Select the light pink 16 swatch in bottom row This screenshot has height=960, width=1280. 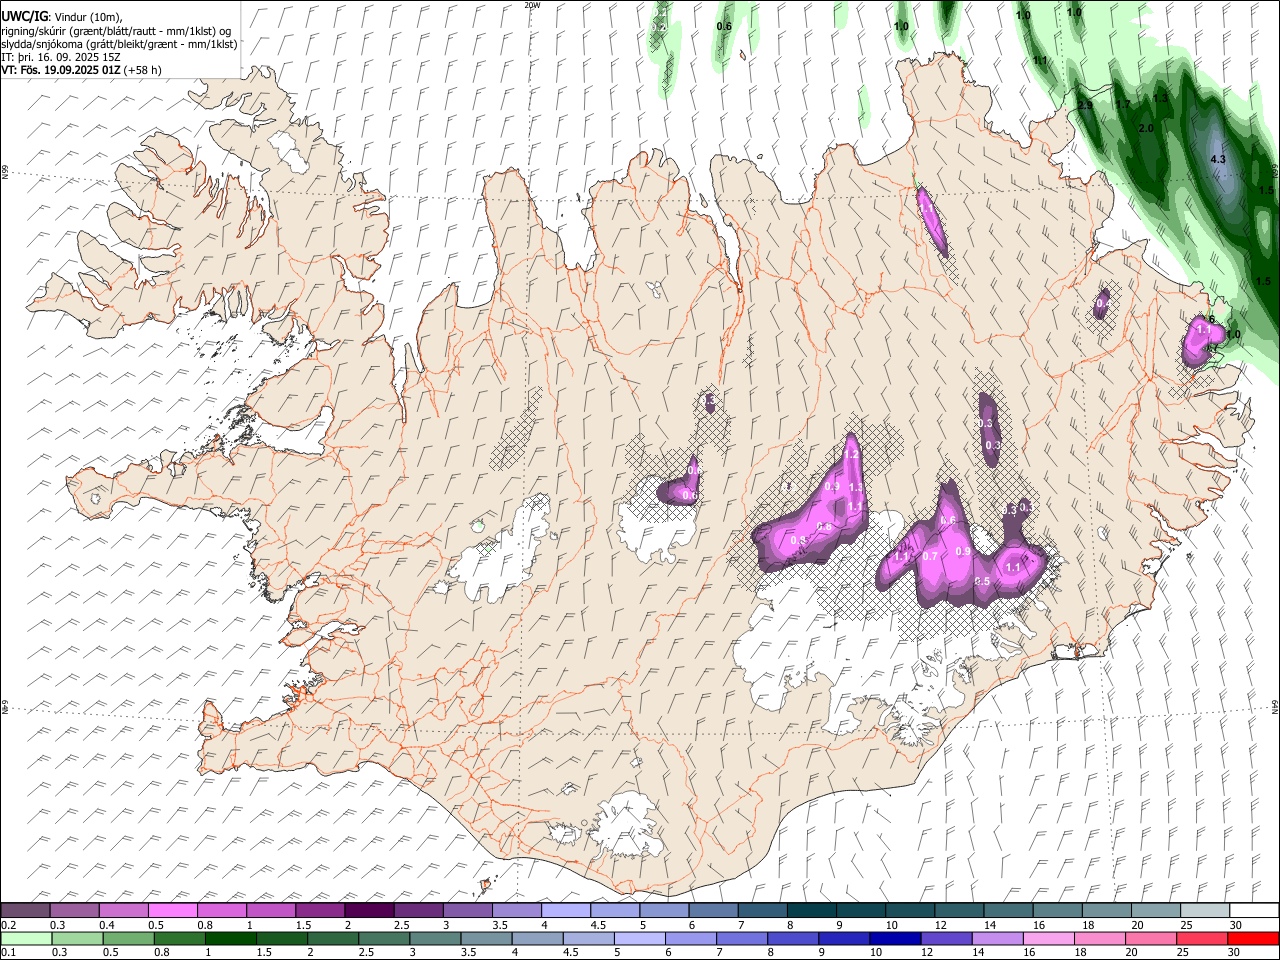[x=1048, y=938]
